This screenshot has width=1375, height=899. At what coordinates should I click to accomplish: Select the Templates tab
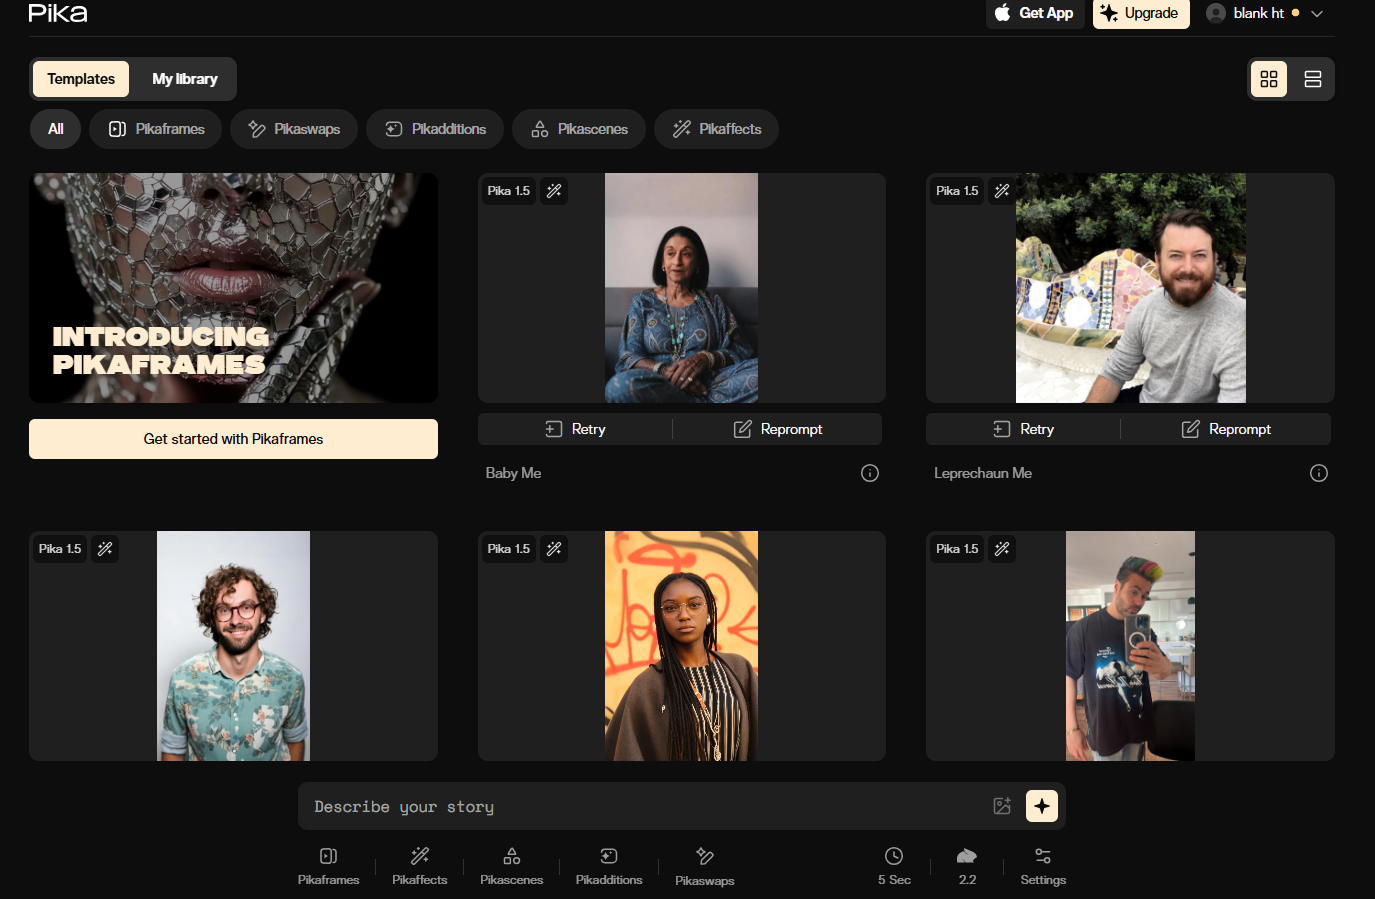click(x=80, y=78)
